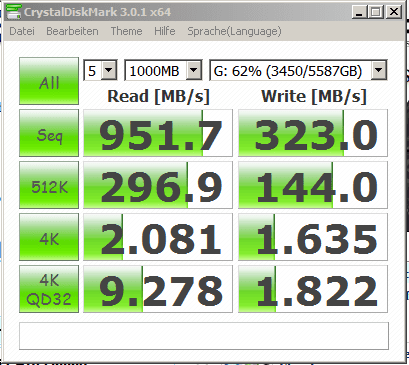Image resolution: width=409 pixels, height=365 pixels.
Task: Open the Sprache(Language) menu
Action: [234, 31]
